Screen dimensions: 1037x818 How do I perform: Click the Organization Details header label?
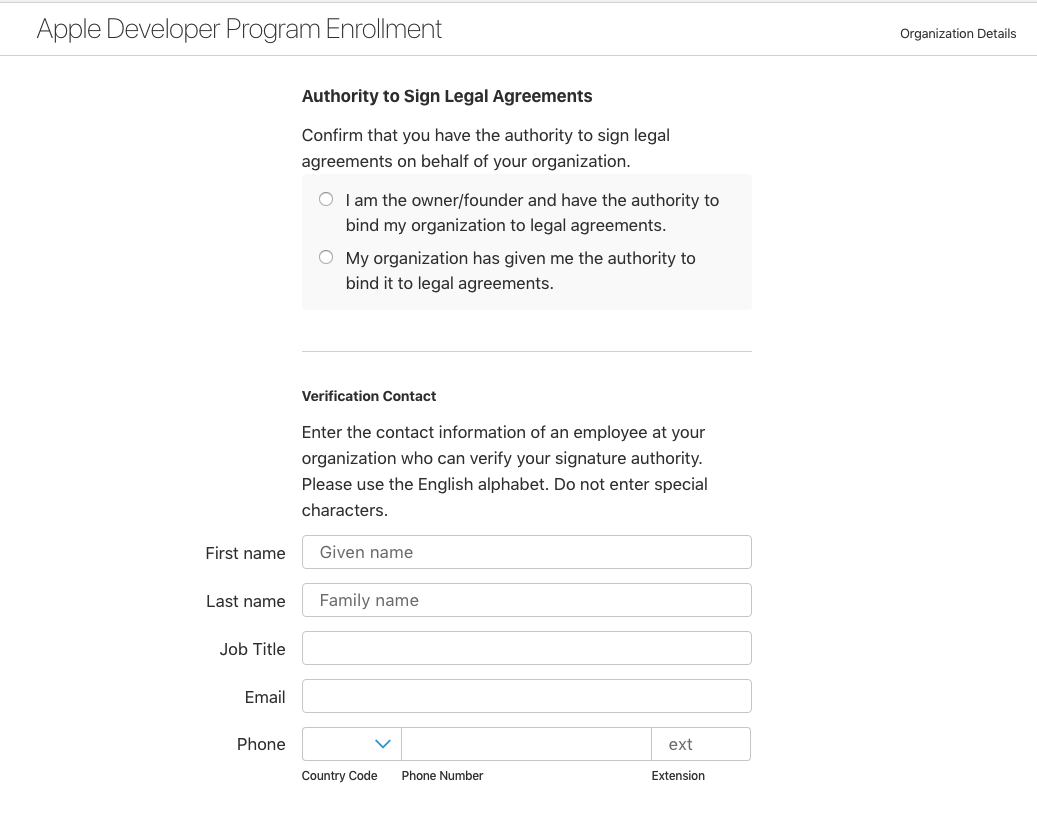pyautogui.click(x=958, y=34)
